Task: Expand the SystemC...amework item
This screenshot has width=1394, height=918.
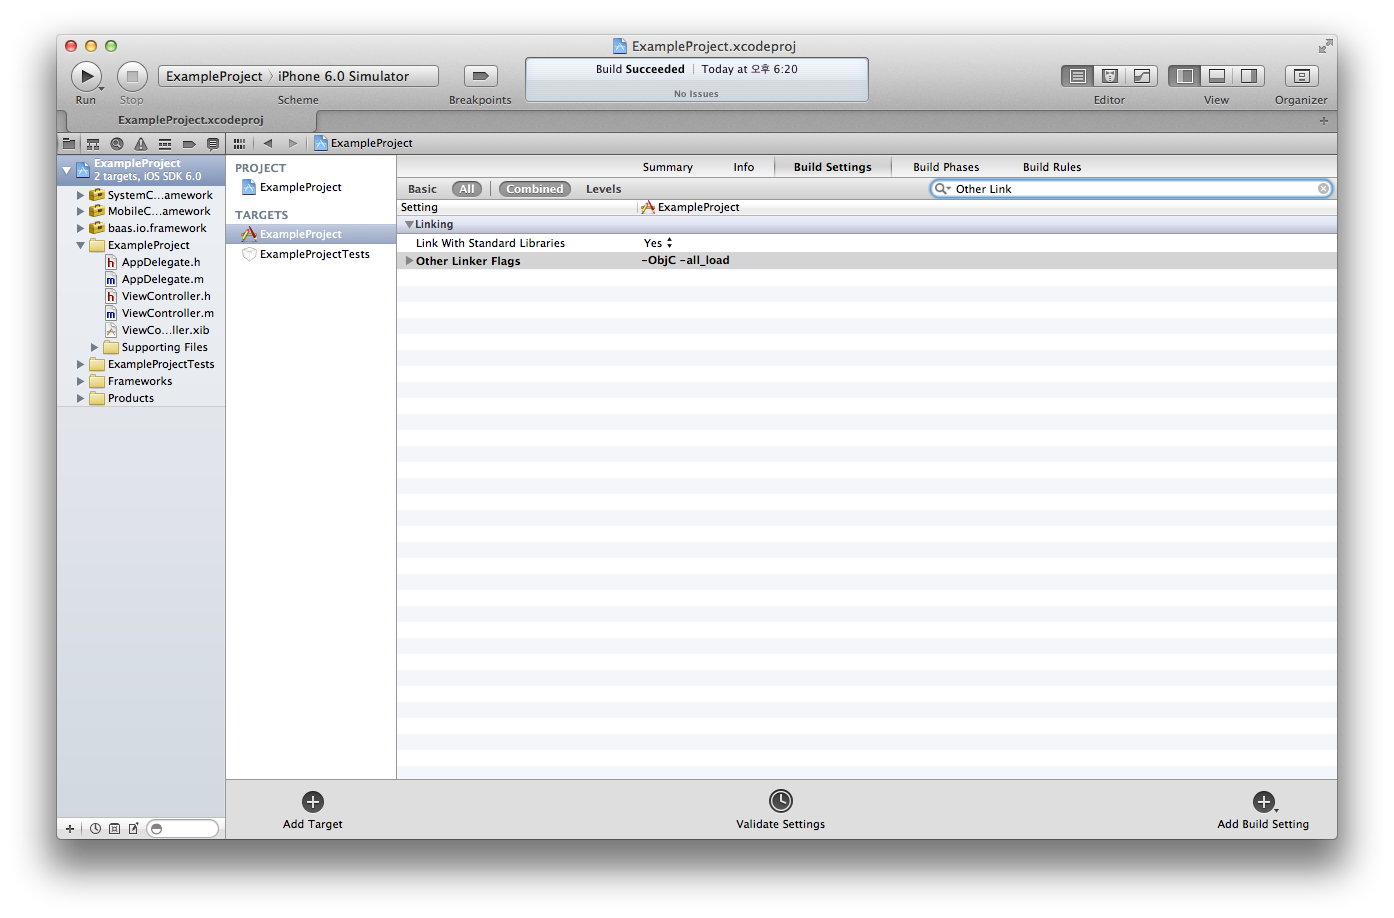Action: tap(81, 195)
